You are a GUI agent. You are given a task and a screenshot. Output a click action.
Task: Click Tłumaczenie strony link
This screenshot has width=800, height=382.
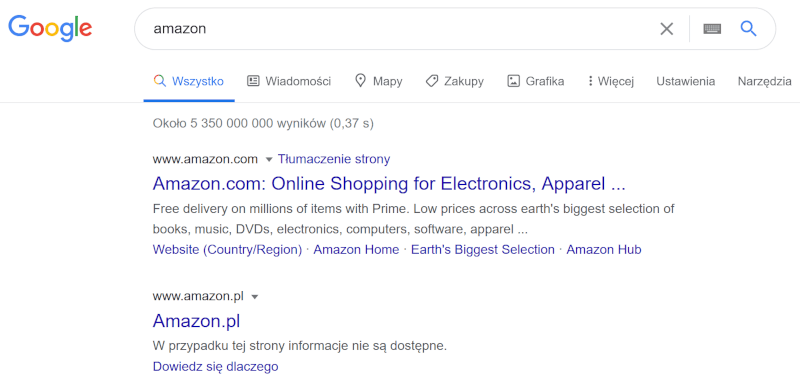click(334, 159)
